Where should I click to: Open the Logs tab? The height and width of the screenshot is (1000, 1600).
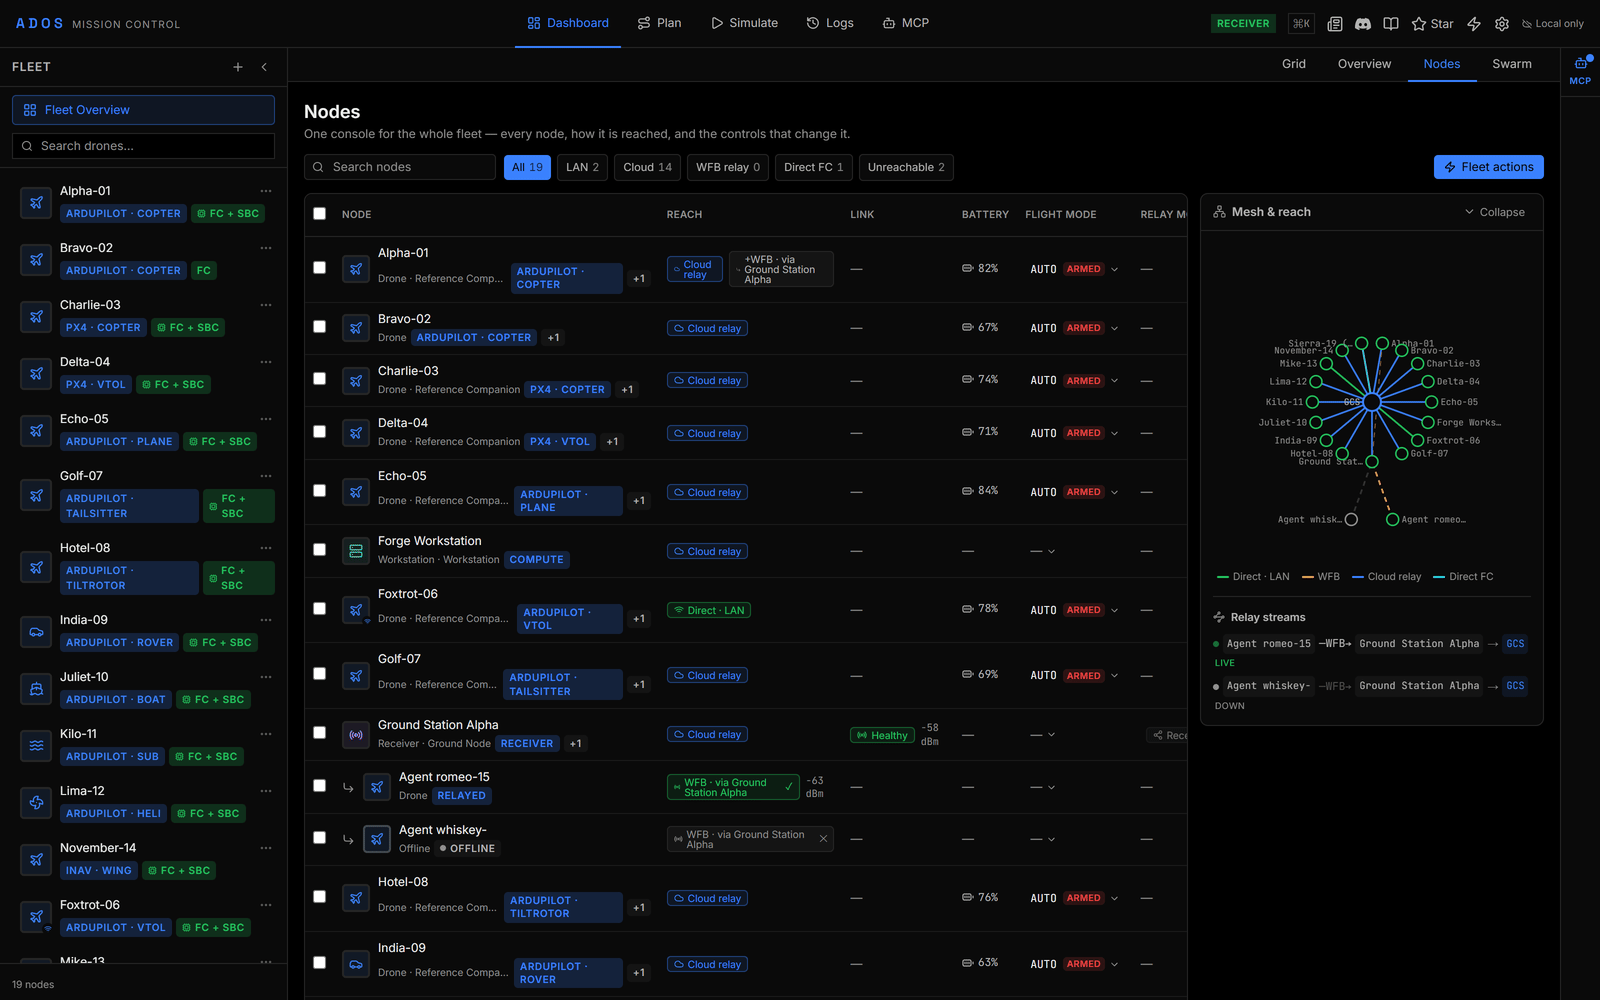[830, 23]
